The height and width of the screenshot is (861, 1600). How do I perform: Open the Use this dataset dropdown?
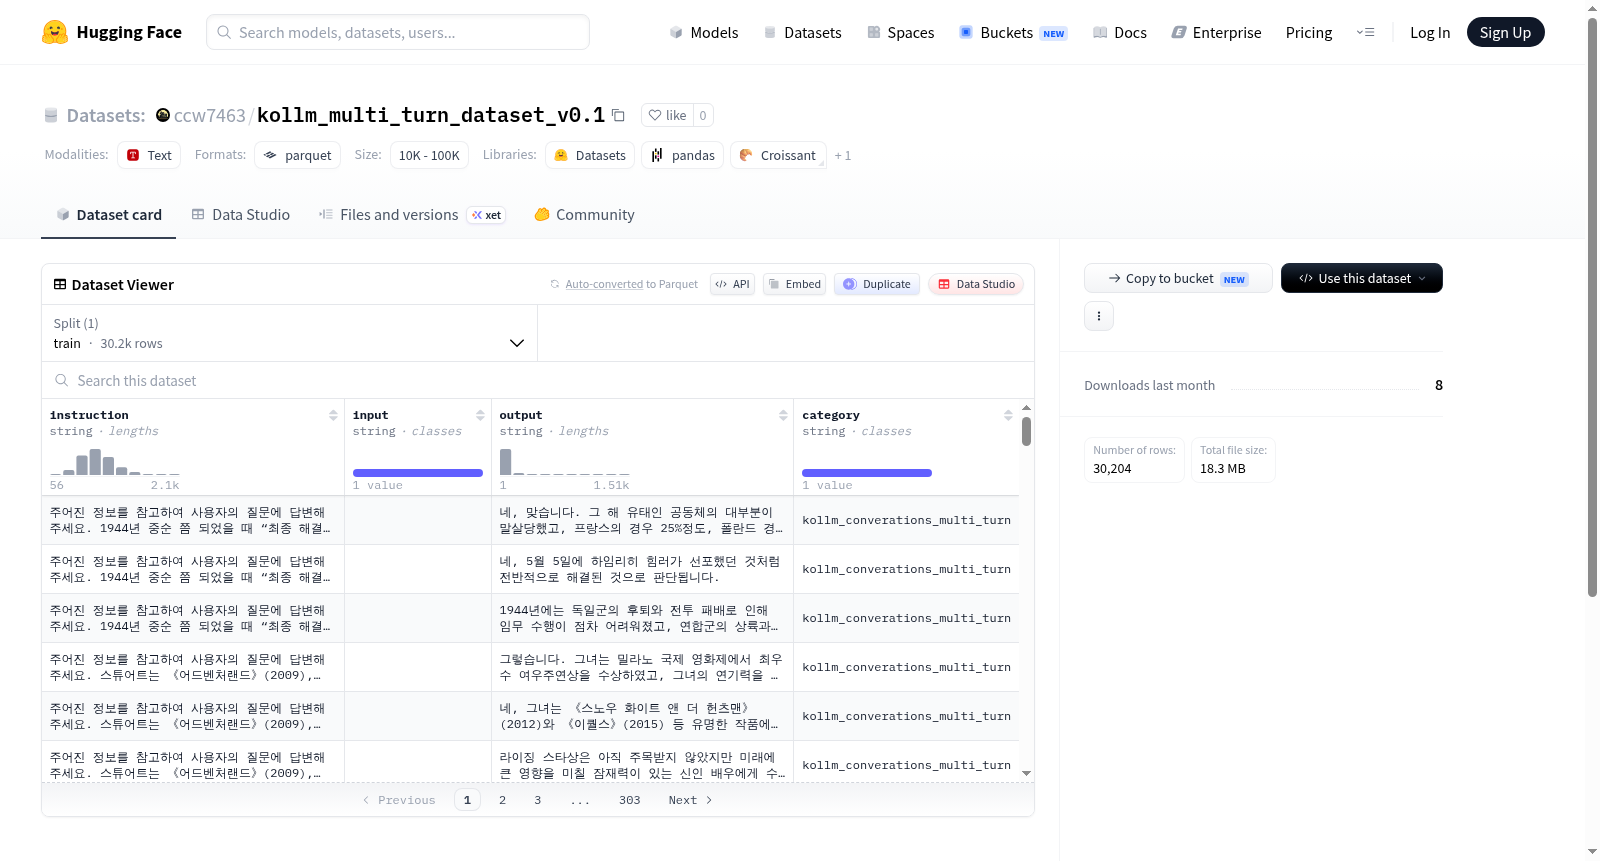point(1361,278)
